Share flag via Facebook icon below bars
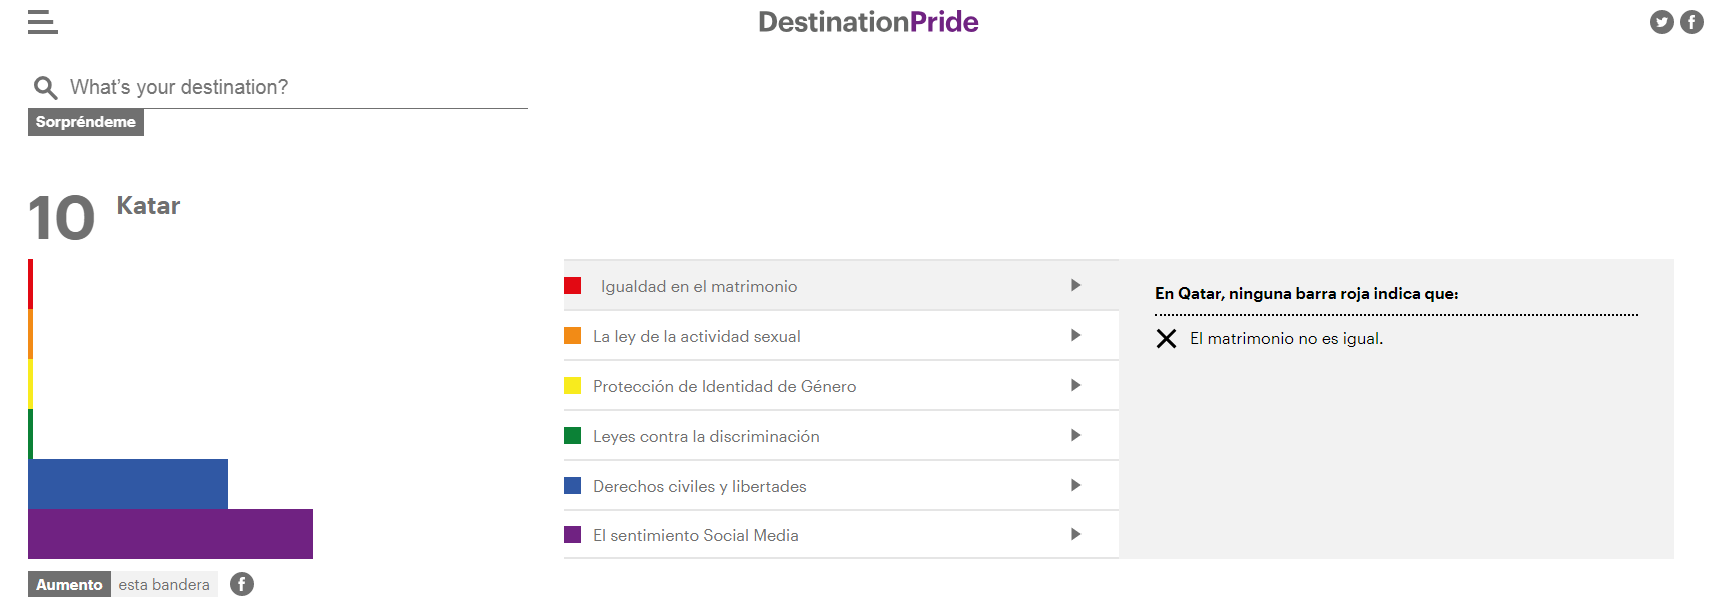This screenshot has height=612, width=1715. (242, 584)
